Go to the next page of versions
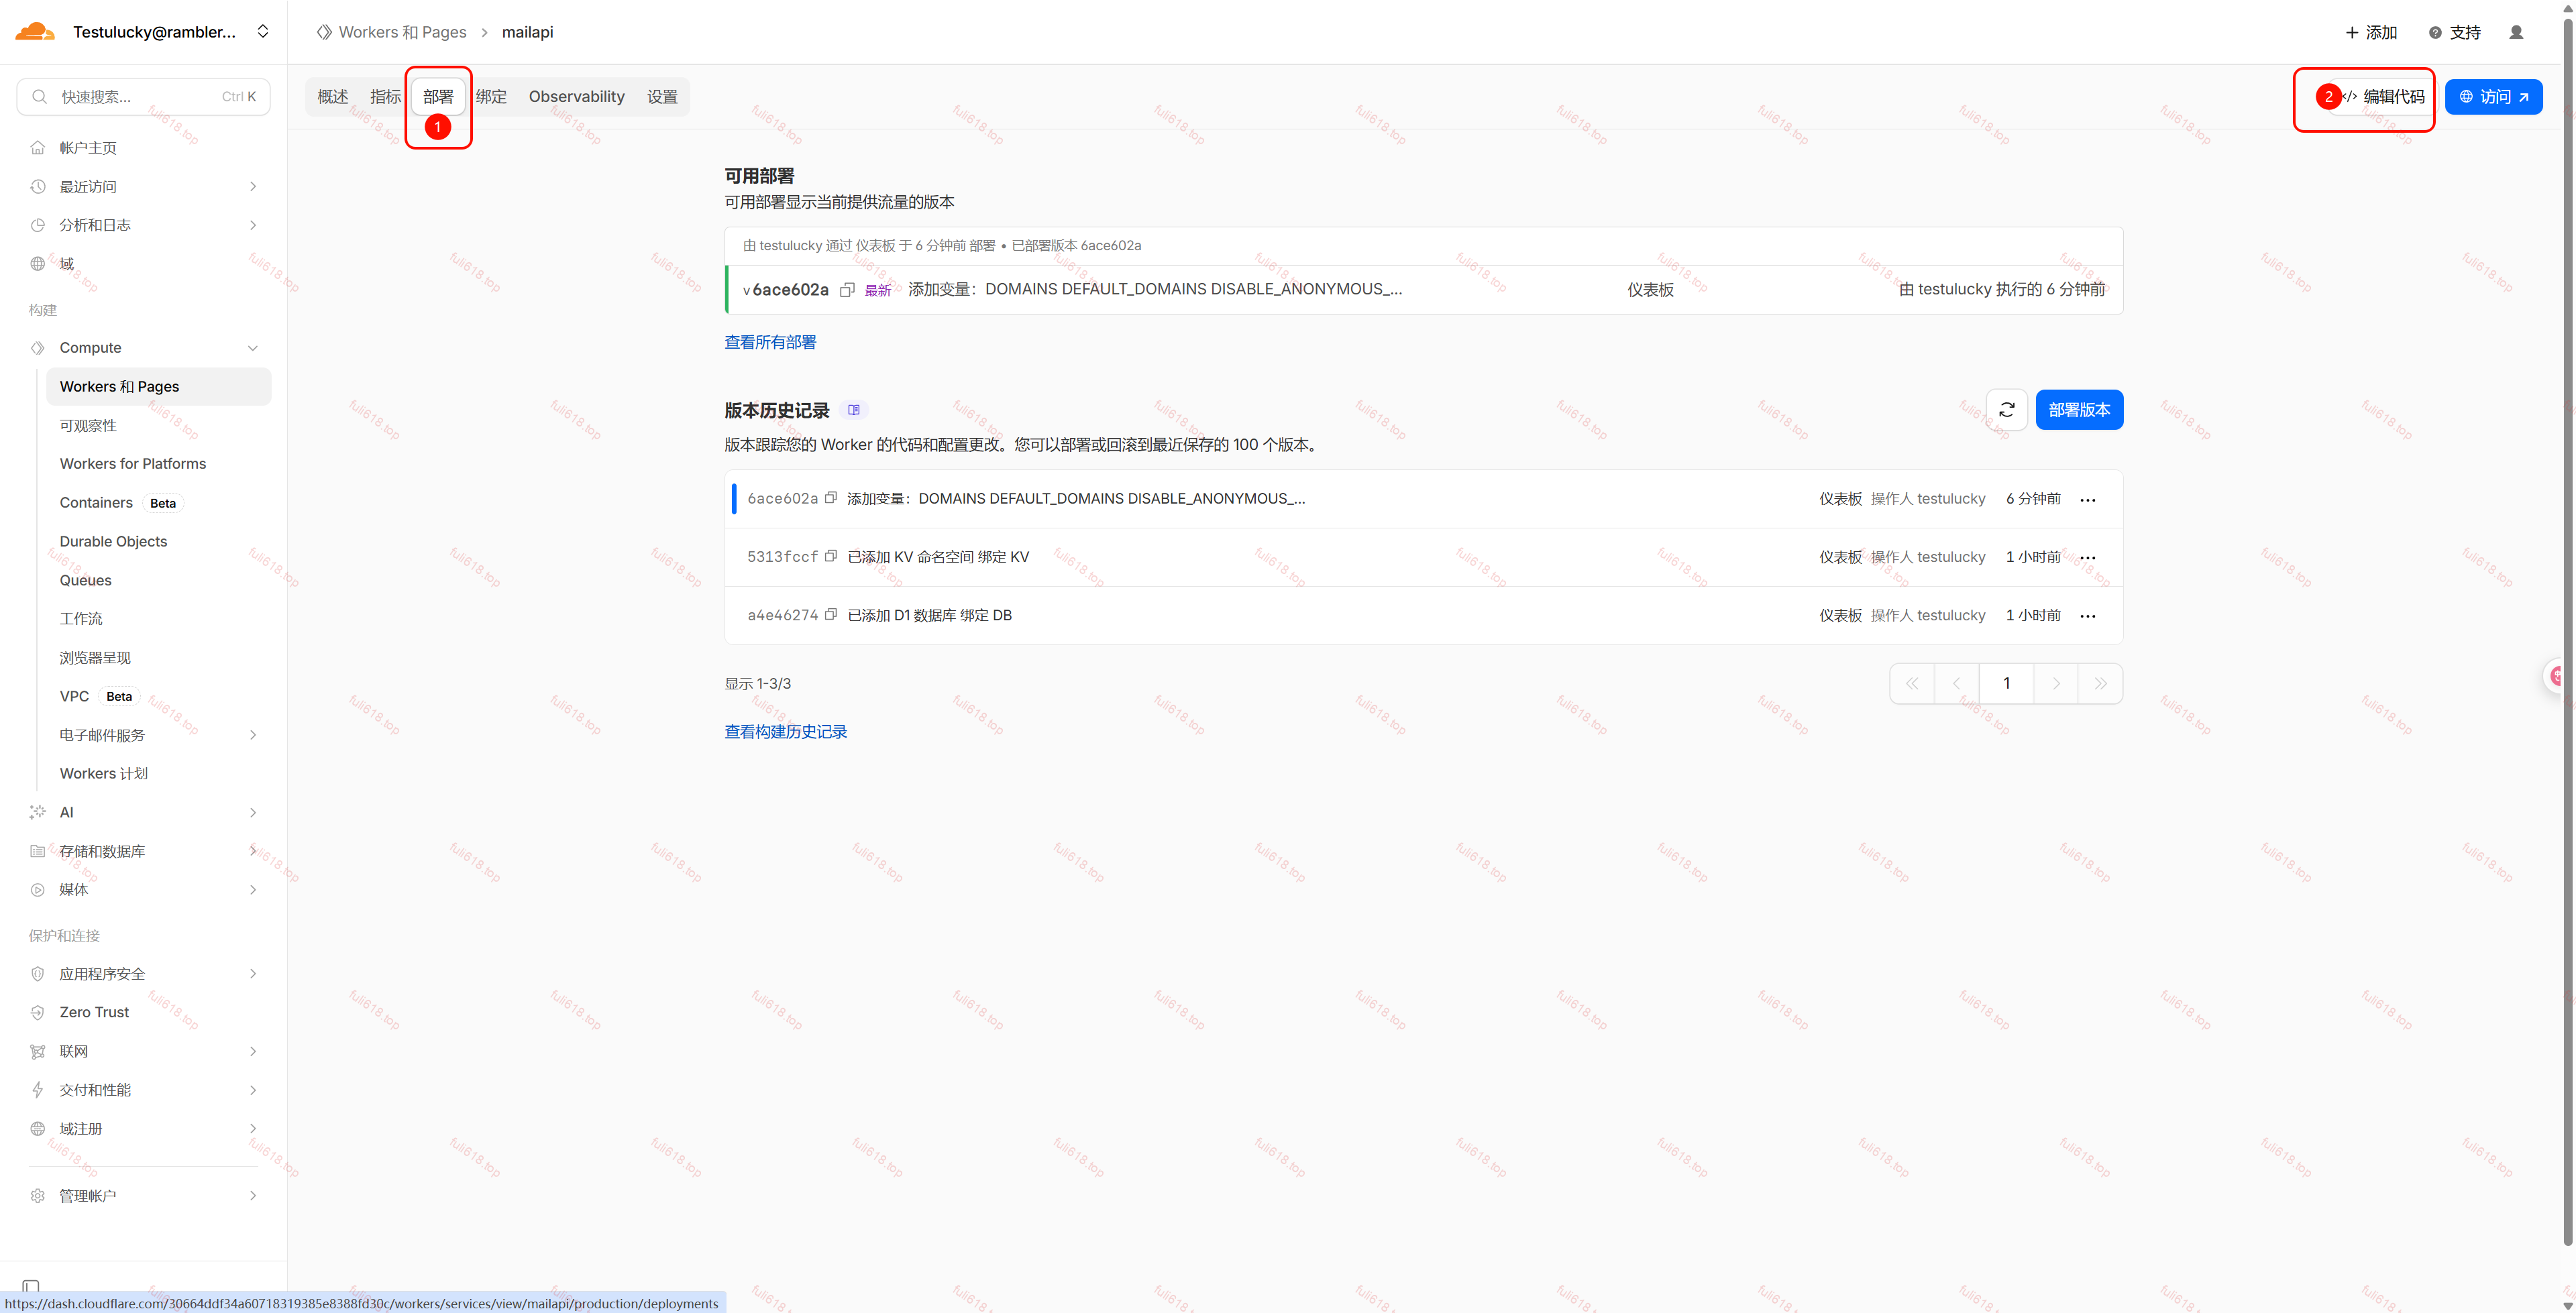The width and height of the screenshot is (2576, 1313). 2056,684
